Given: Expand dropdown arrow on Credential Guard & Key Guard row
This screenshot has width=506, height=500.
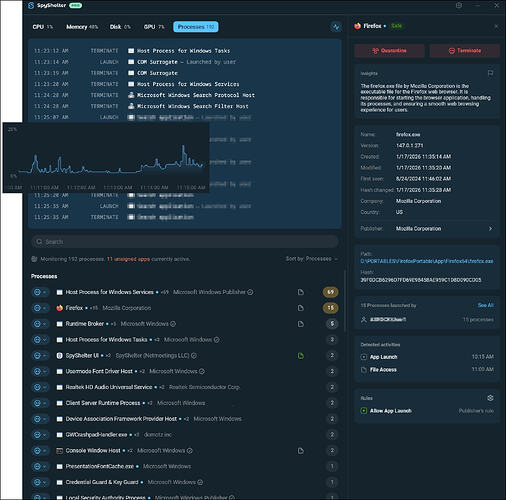Looking at the screenshot, I should click(x=45, y=482).
